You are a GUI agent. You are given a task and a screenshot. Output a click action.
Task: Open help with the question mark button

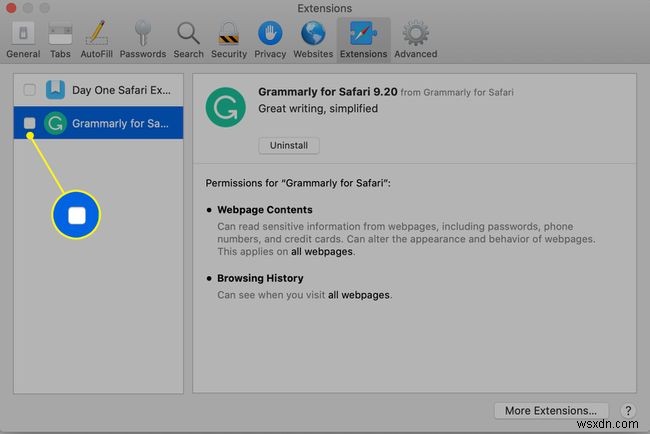coord(628,410)
